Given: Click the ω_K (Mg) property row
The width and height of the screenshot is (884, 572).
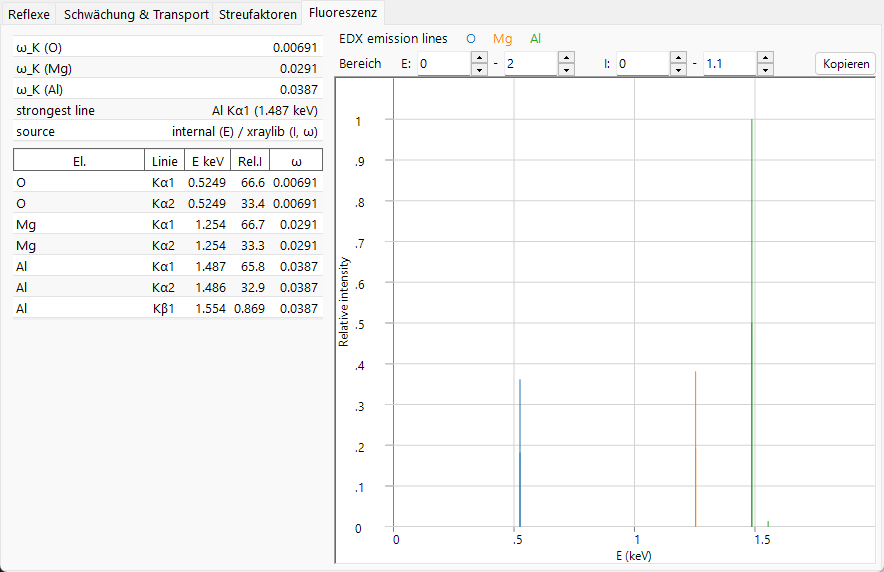Looking at the screenshot, I should pos(167,68).
